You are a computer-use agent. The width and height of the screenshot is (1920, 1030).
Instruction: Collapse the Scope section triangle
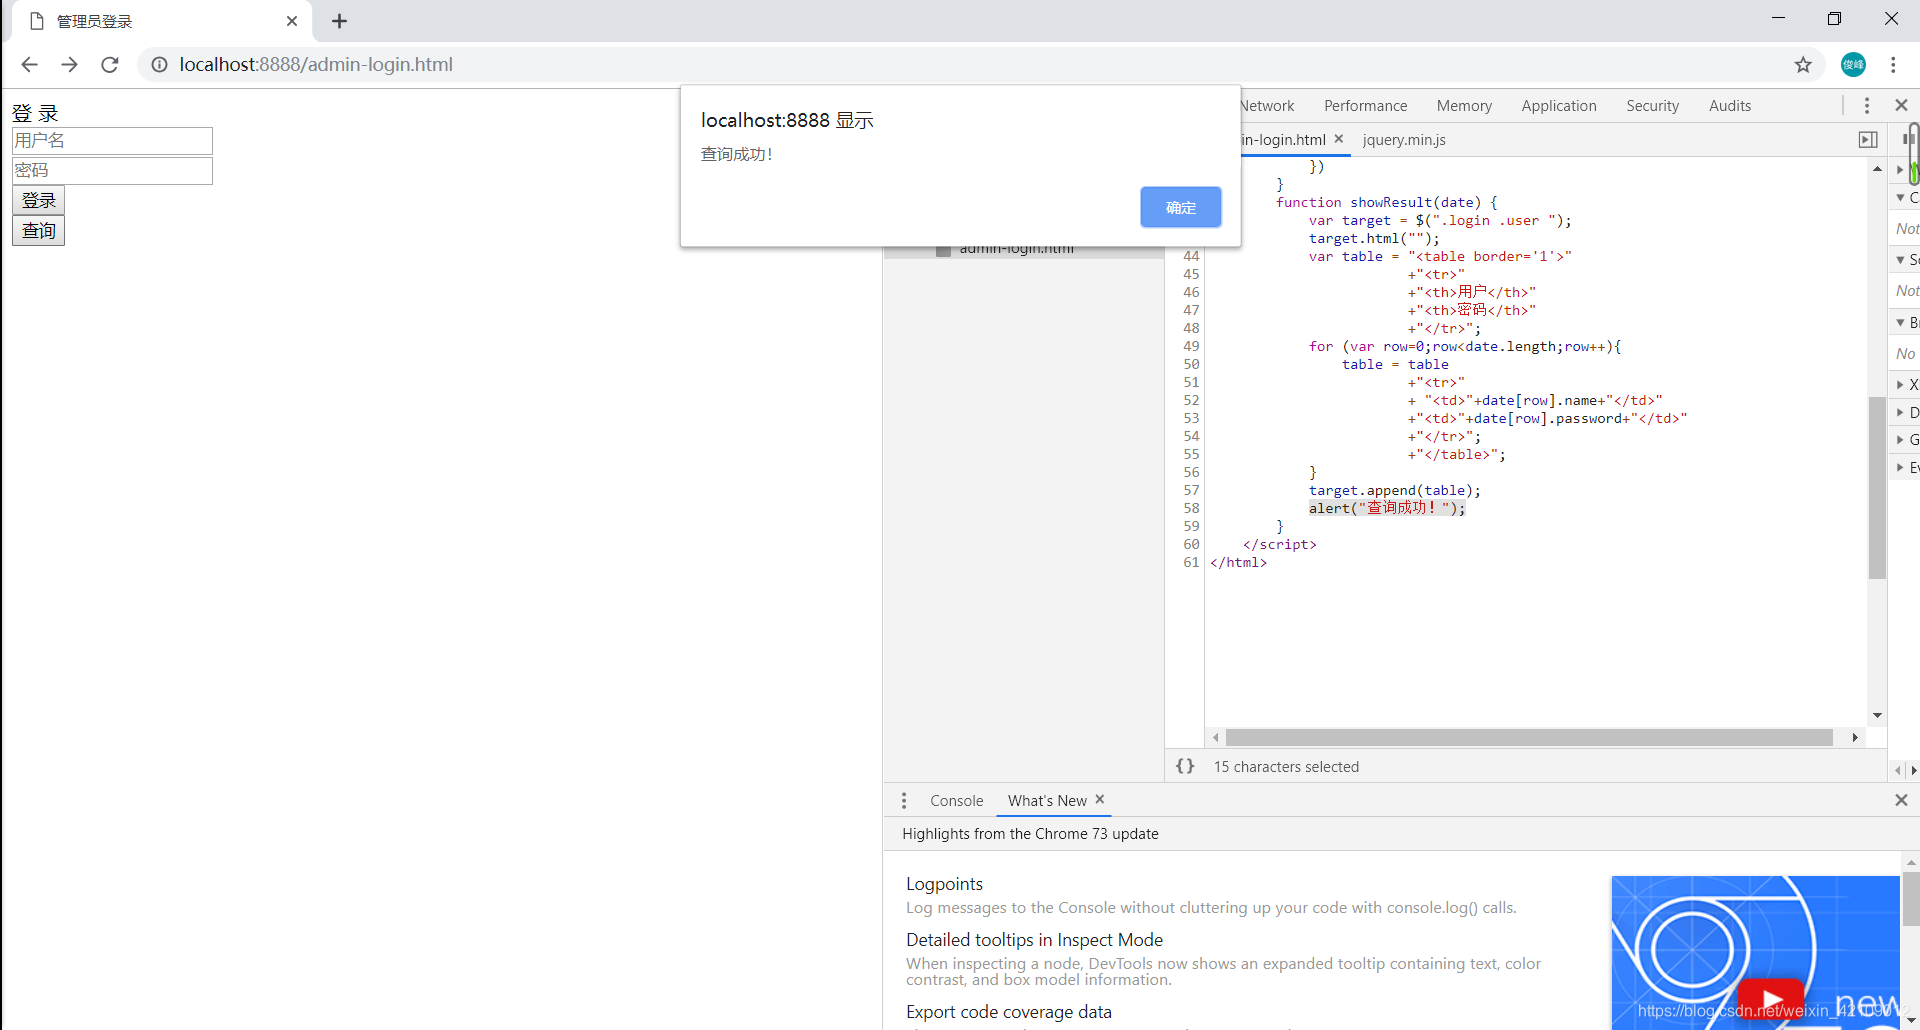click(x=1900, y=260)
